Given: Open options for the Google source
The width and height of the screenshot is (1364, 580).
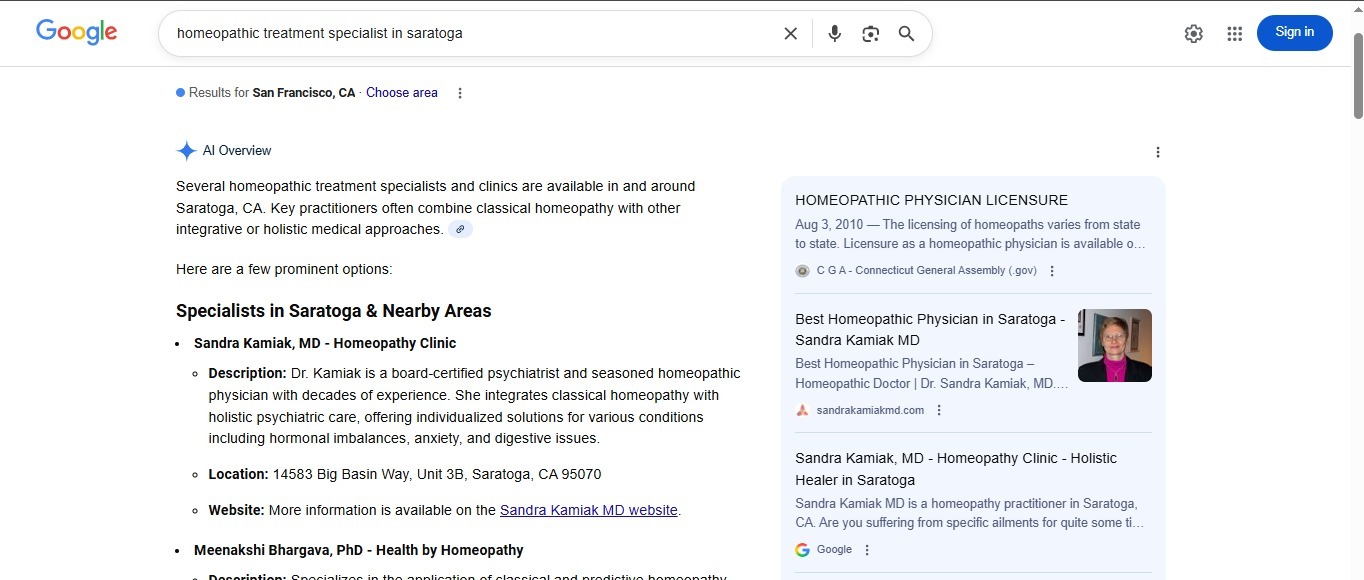Looking at the screenshot, I should tap(867, 550).
